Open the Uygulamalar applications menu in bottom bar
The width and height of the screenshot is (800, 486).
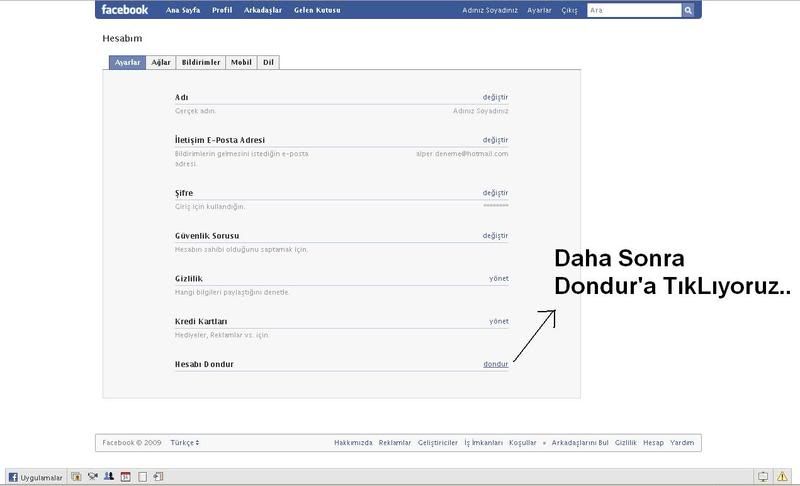coord(36,477)
